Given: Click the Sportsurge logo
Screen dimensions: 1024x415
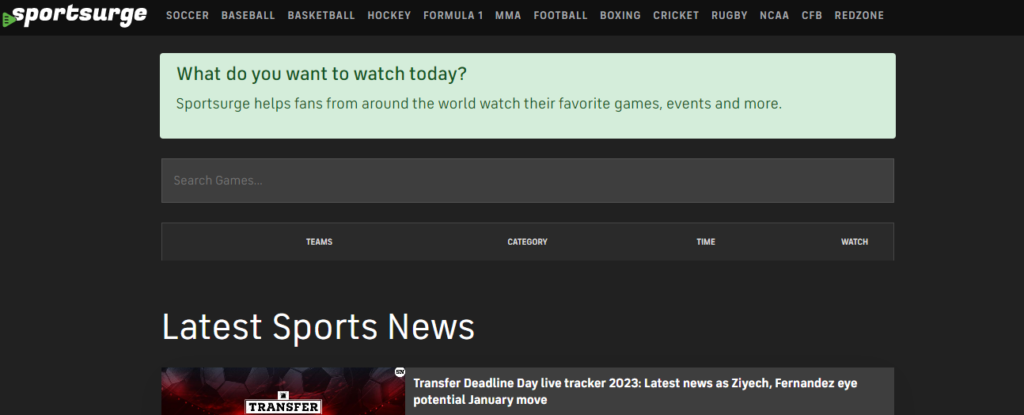Looking at the screenshot, I should pyautogui.click(x=75, y=15).
